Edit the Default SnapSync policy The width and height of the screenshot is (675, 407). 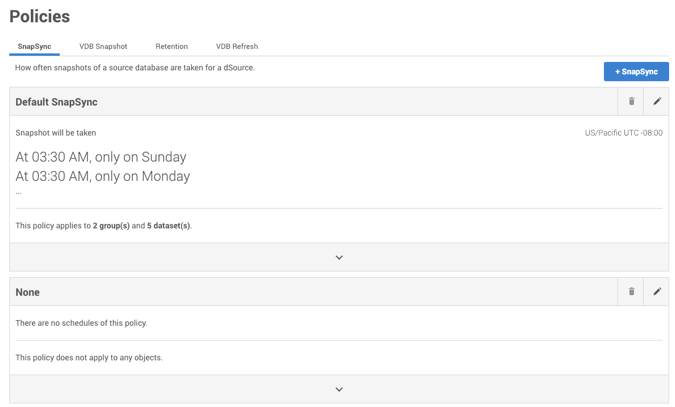657,101
